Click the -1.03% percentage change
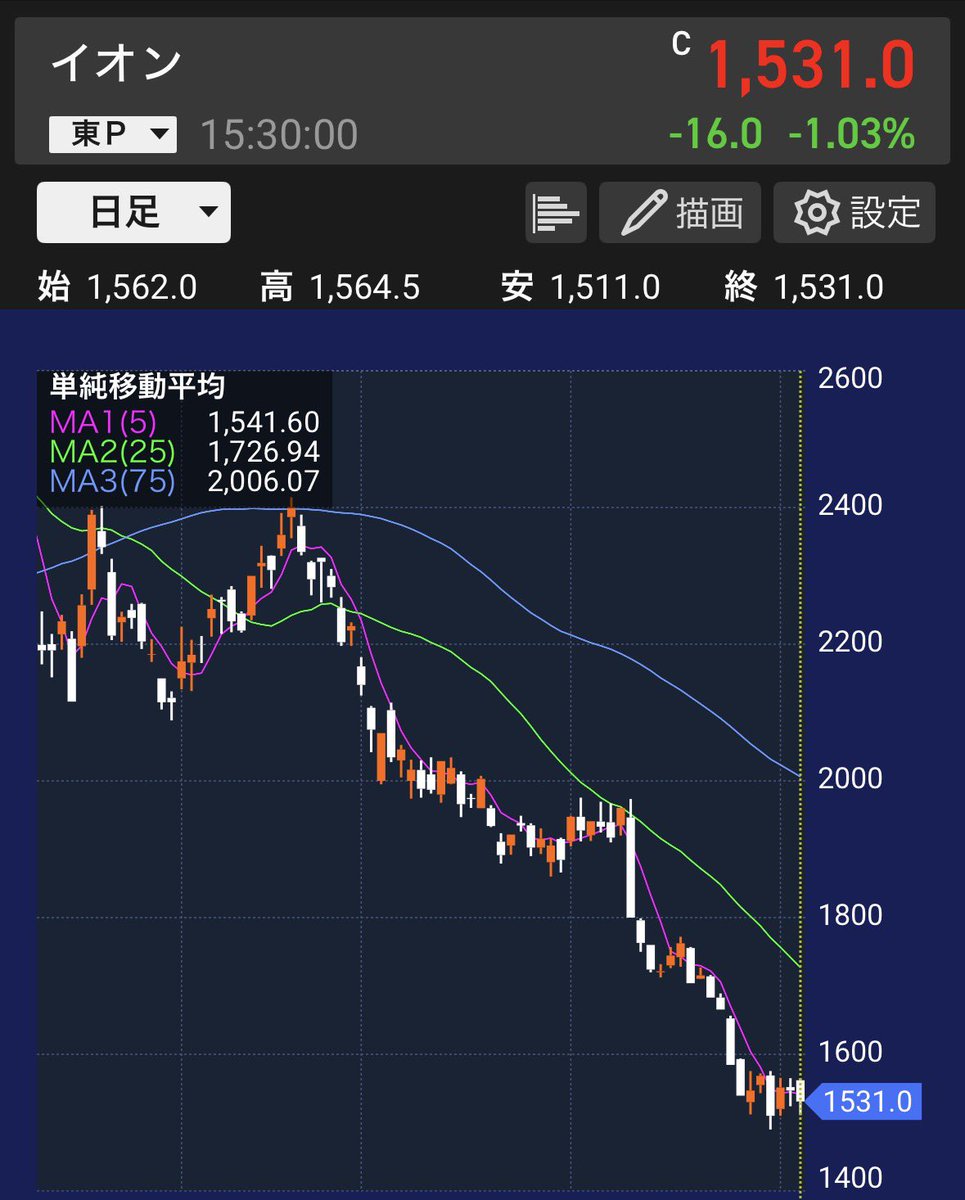965x1200 pixels. coord(852,133)
